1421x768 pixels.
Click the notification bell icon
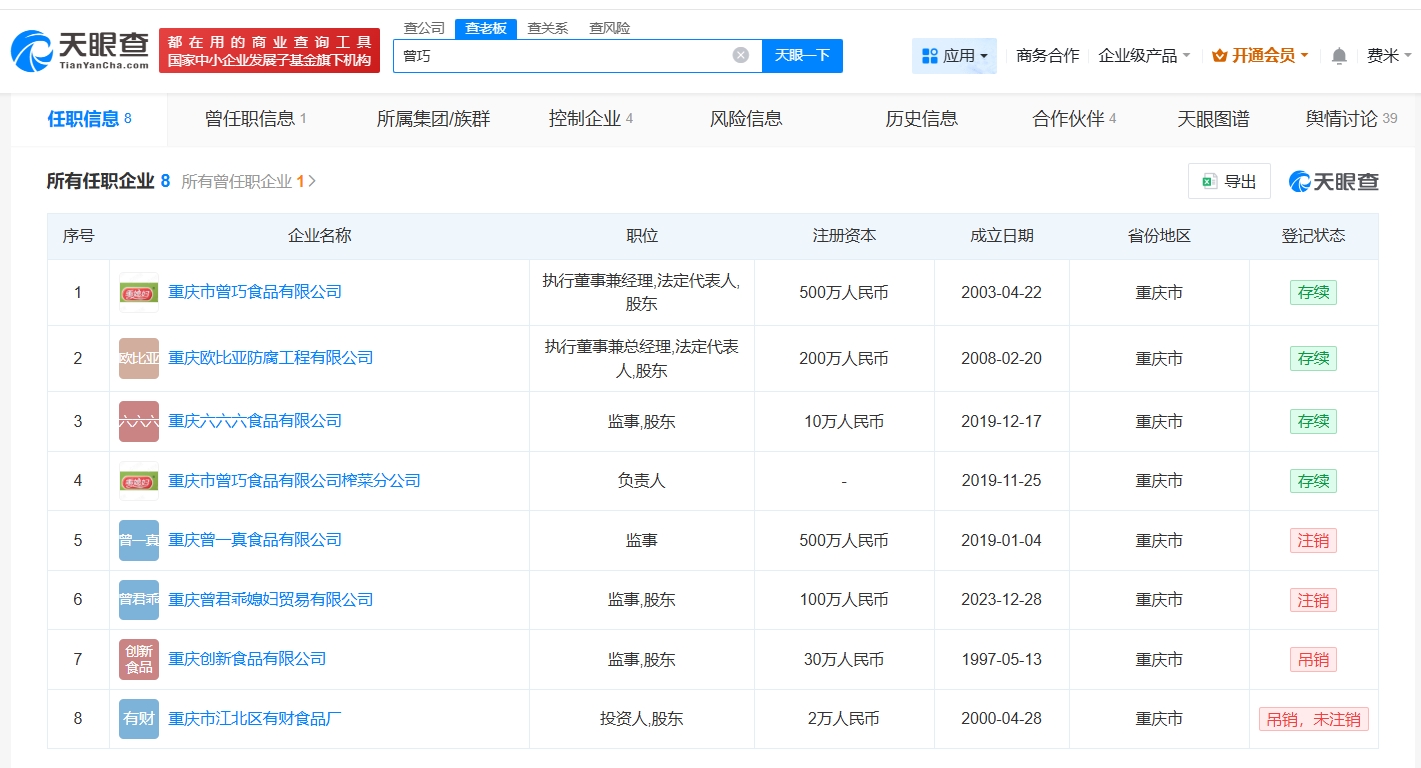[x=1339, y=56]
